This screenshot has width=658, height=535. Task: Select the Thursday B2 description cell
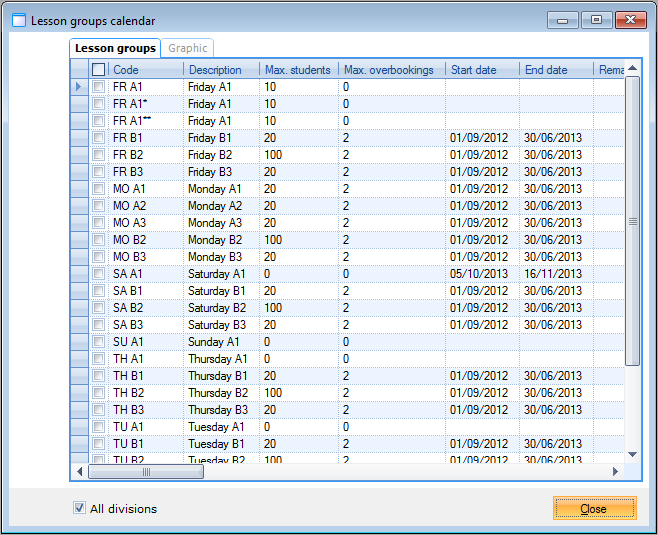pos(221,393)
